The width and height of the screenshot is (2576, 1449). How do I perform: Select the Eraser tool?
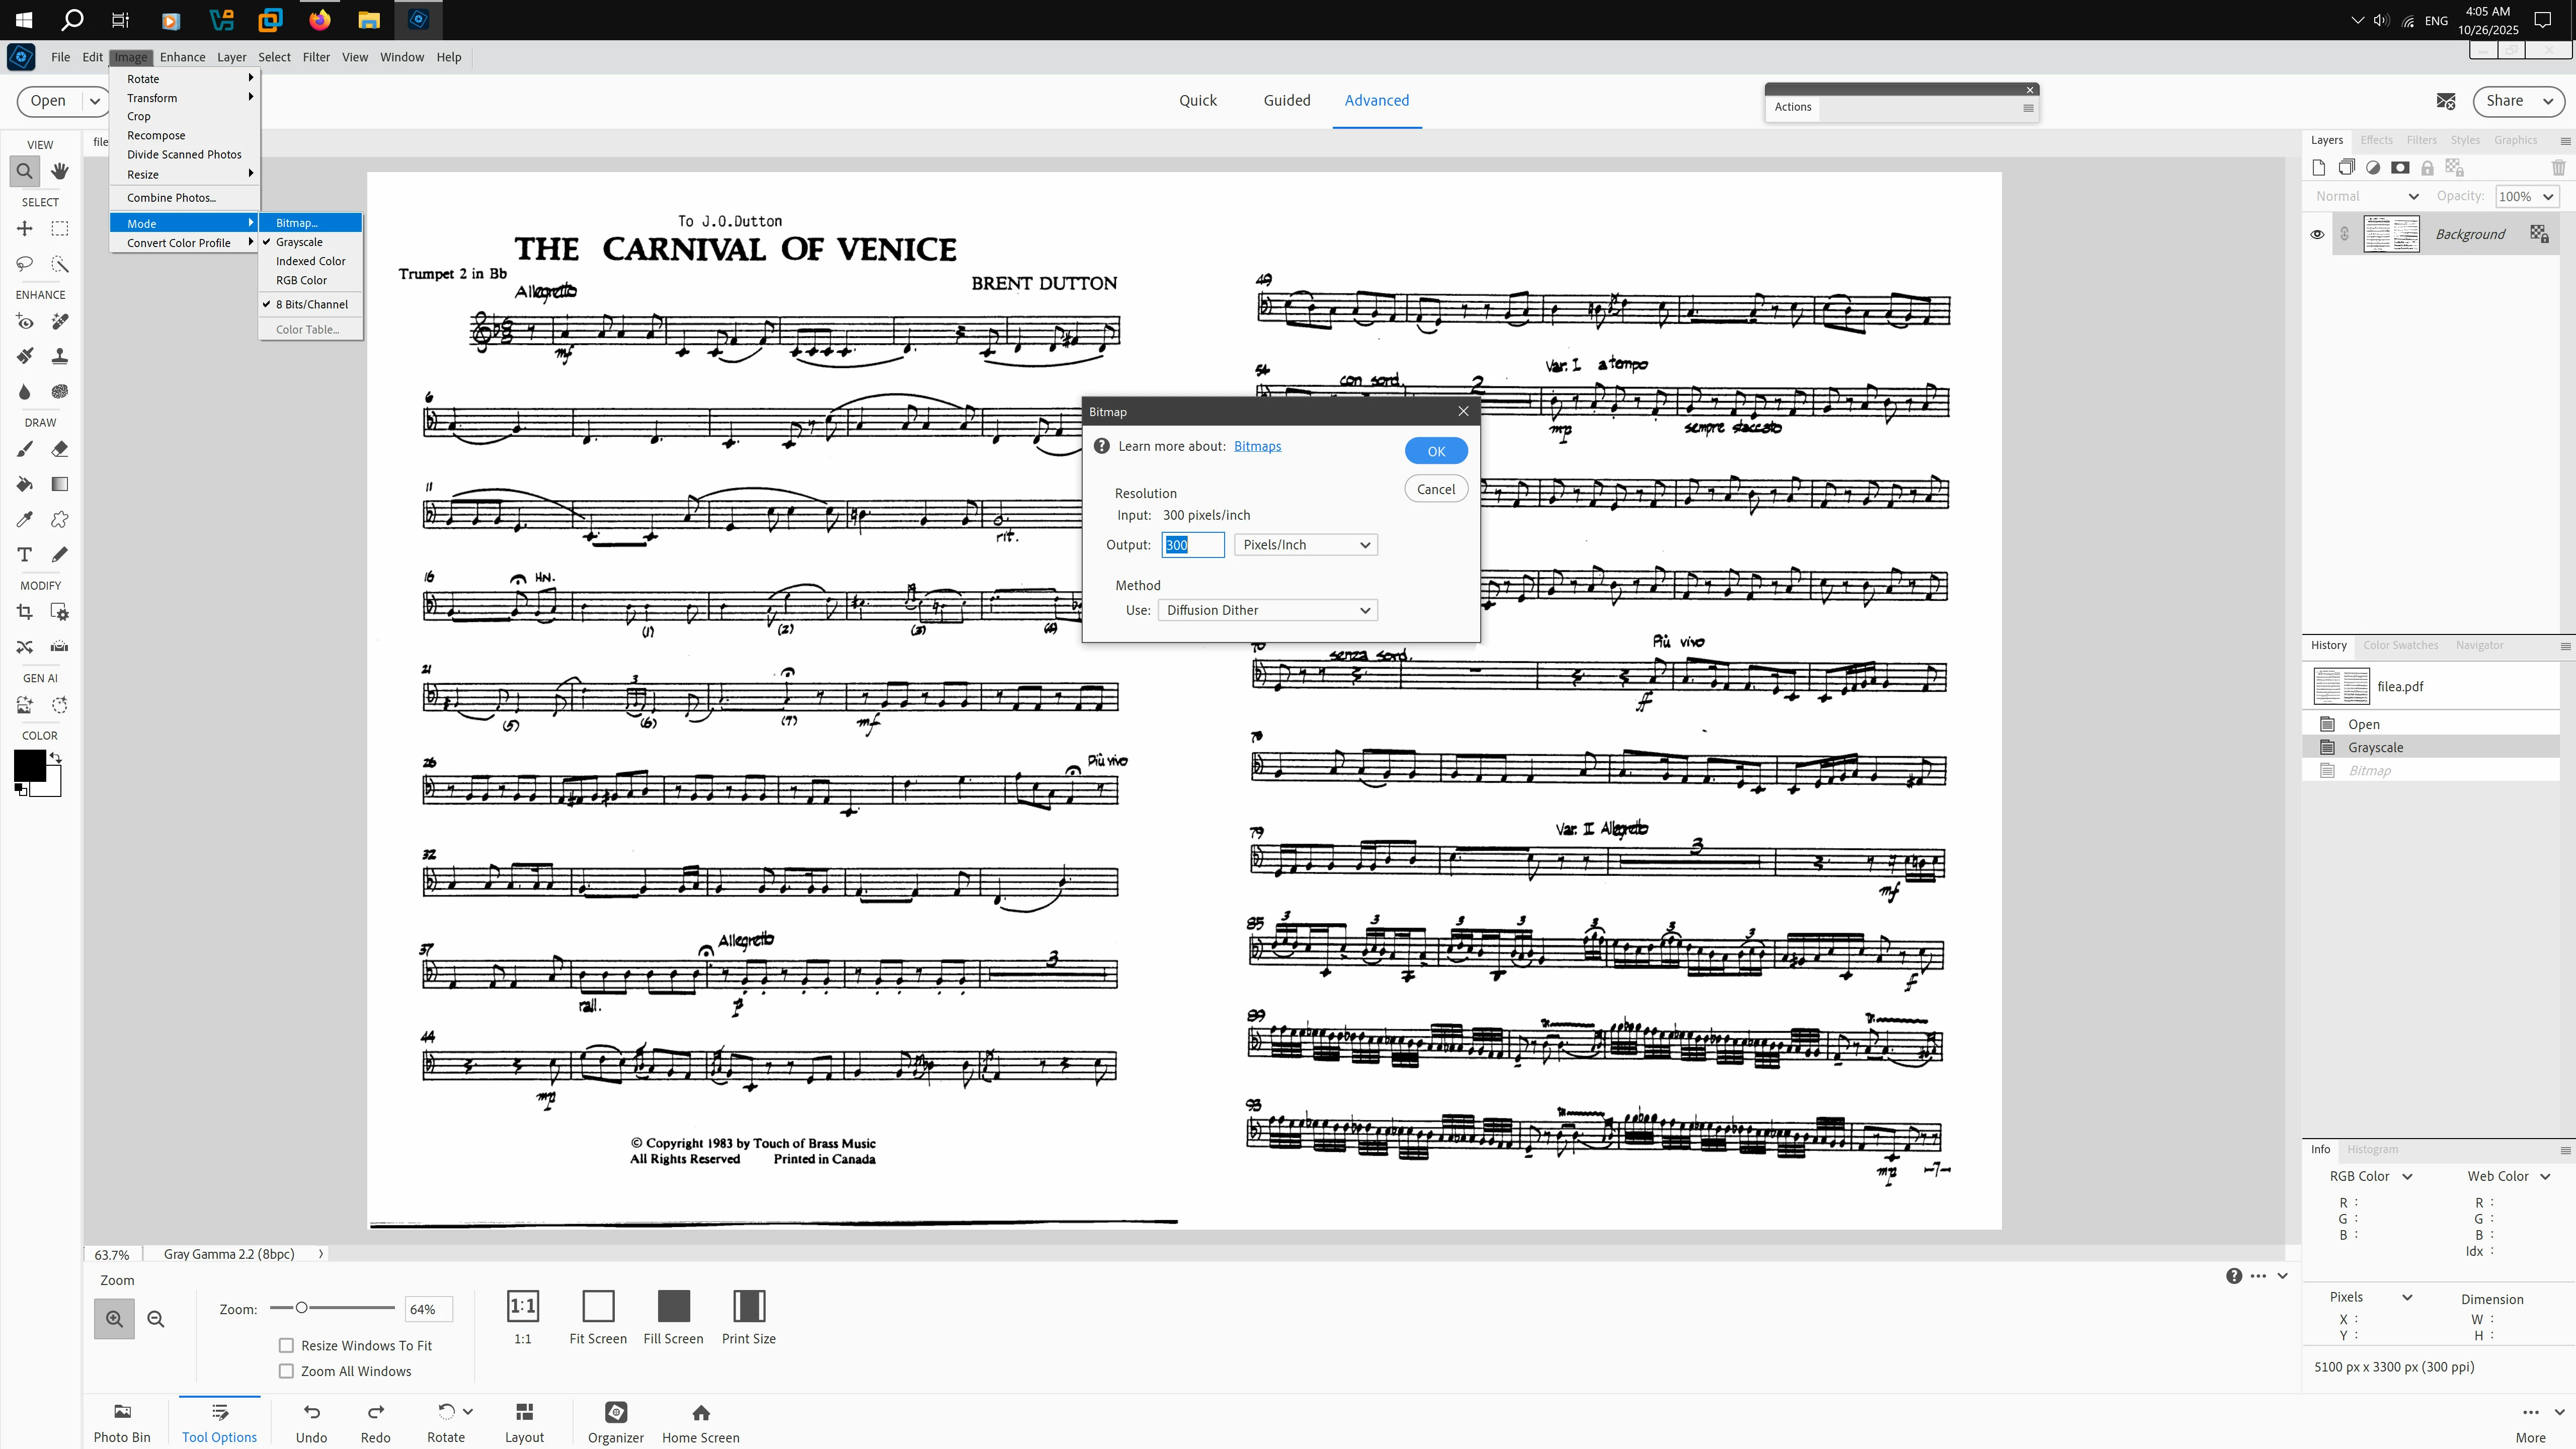point(59,449)
